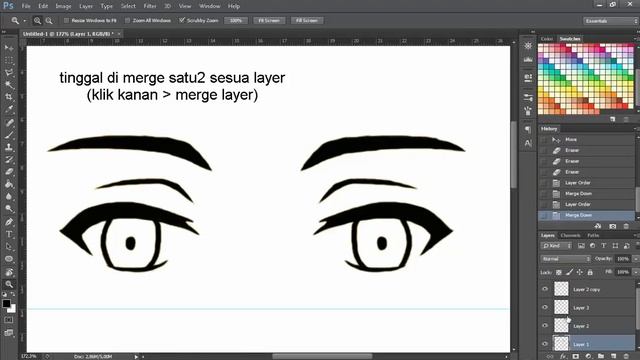Click the Zoom Out mode icon
Image resolution: width=640 pixels, height=360 pixels.
pyautogui.click(x=49, y=20)
